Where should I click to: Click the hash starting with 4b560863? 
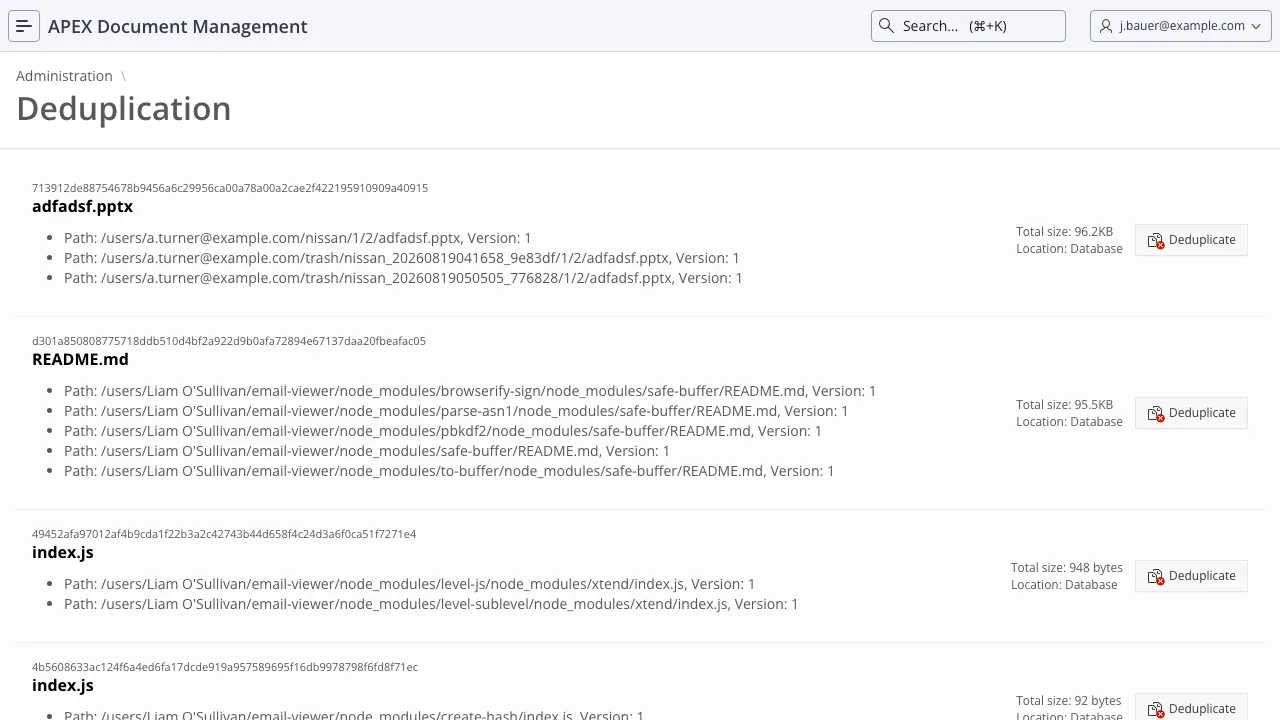(x=225, y=667)
